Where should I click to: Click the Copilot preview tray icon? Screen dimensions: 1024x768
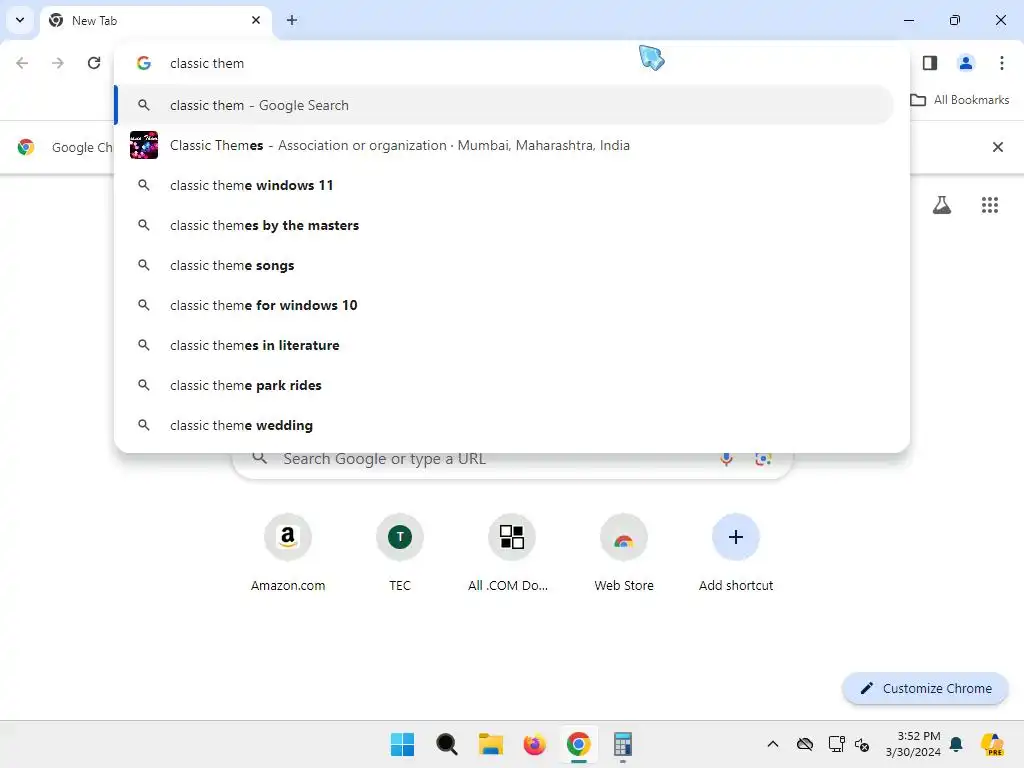pyautogui.click(x=992, y=744)
